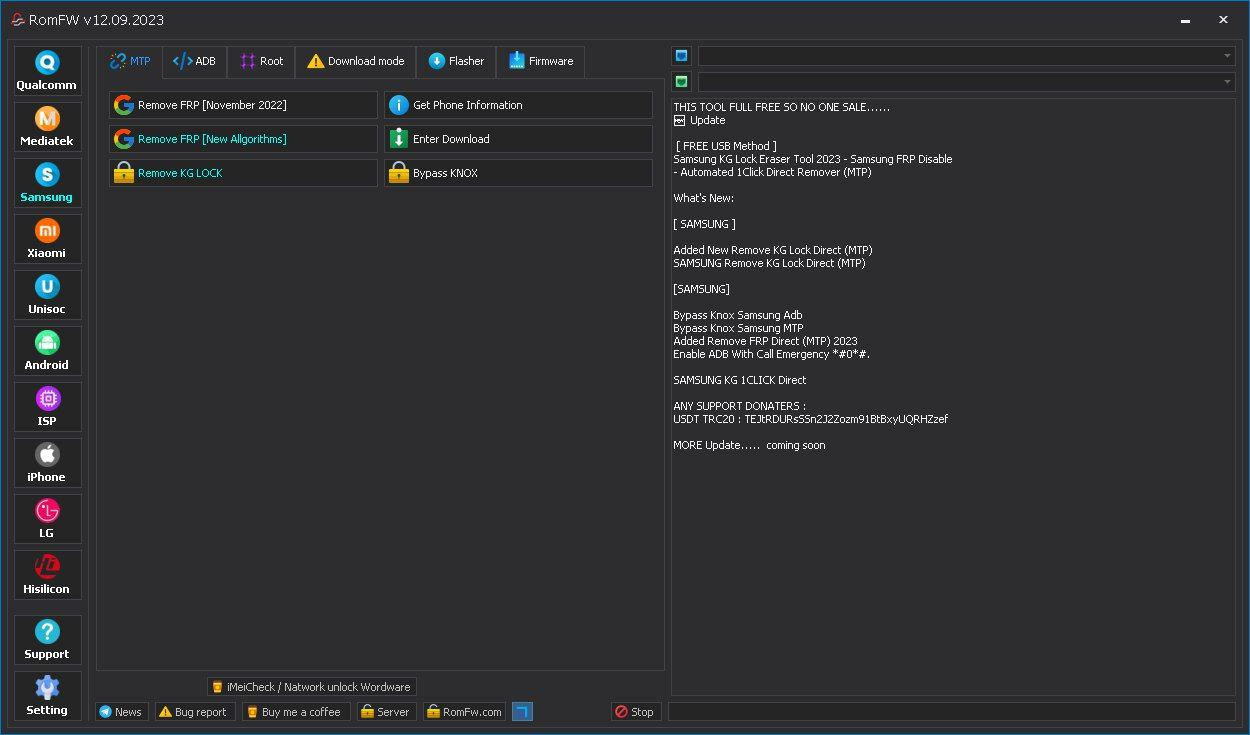Open the ISP chip section
Screen dimensions: 1250x735
[x=47, y=407]
